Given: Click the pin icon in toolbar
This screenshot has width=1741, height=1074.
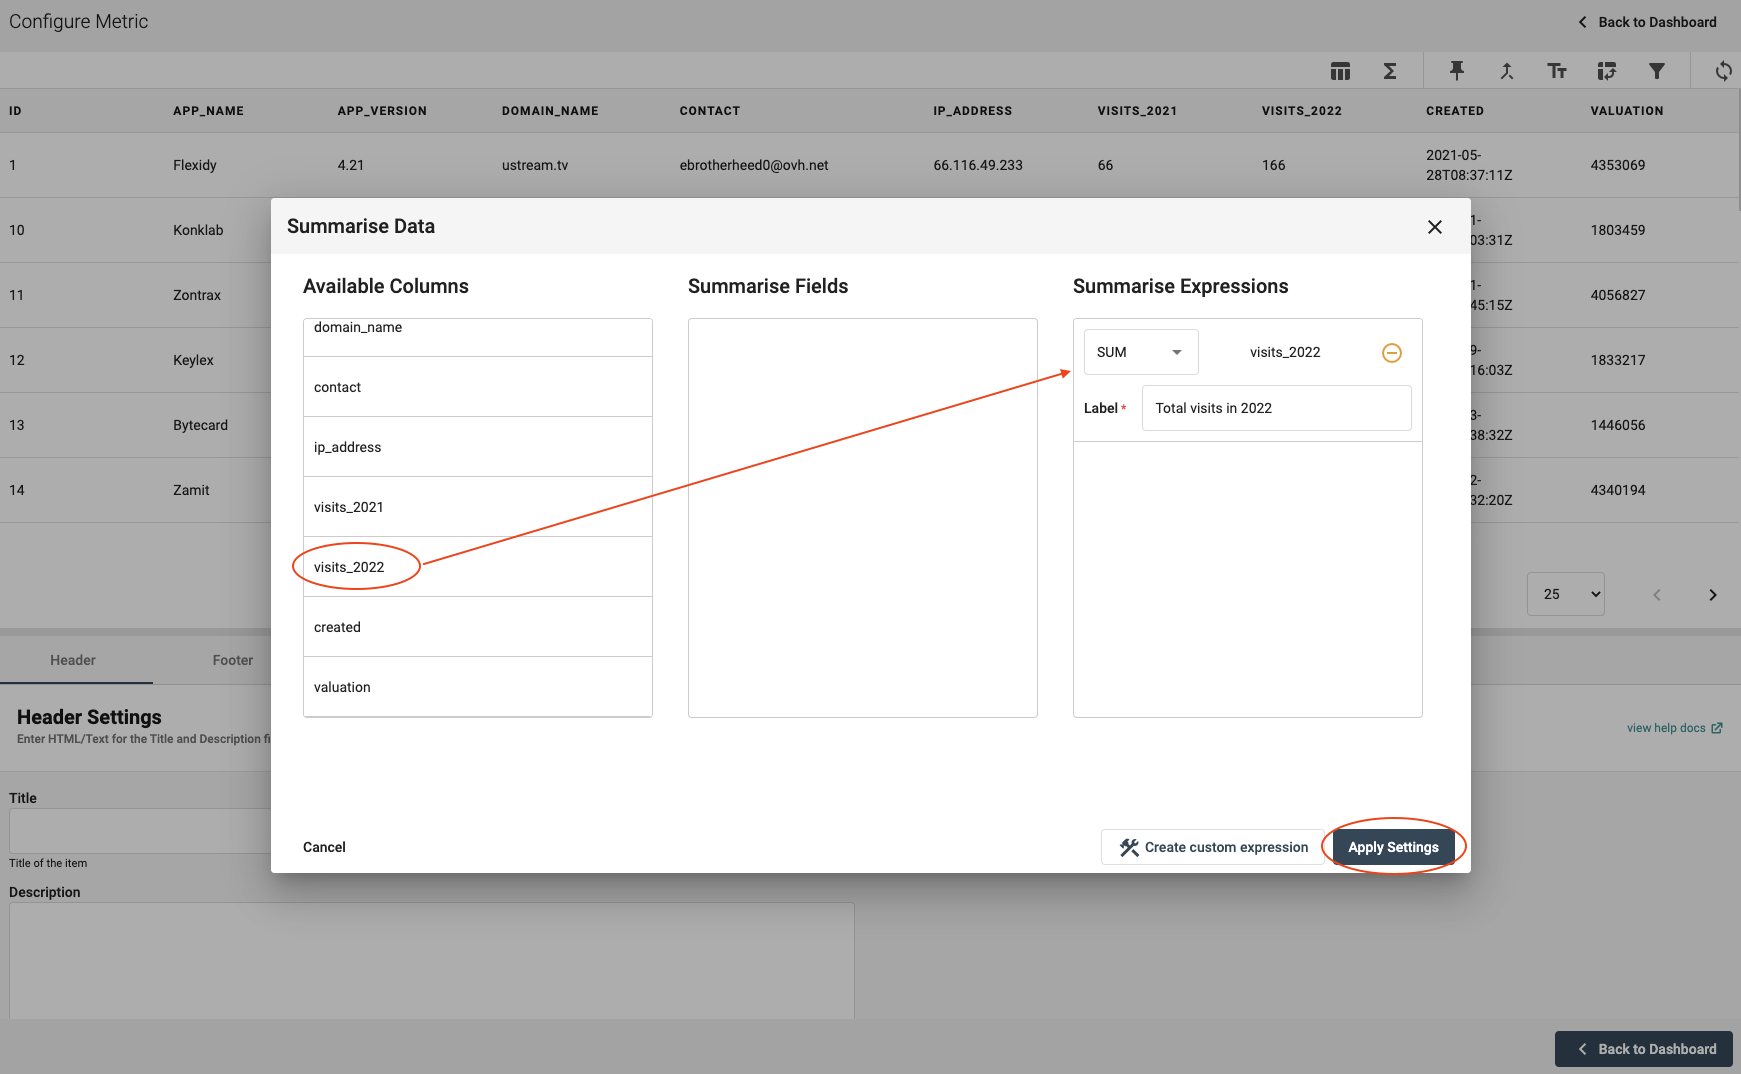Looking at the screenshot, I should (x=1456, y=71).
